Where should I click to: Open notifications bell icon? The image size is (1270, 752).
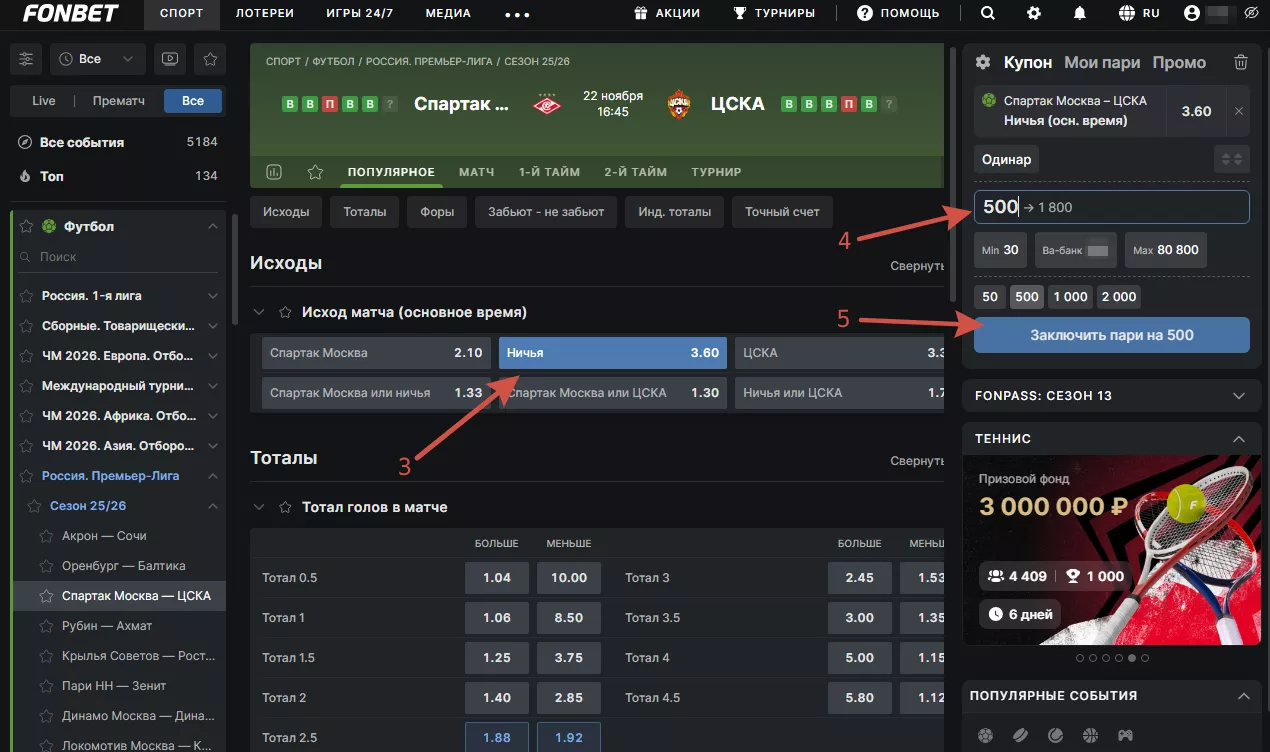pyautogui.click(x=1079, y=14)
